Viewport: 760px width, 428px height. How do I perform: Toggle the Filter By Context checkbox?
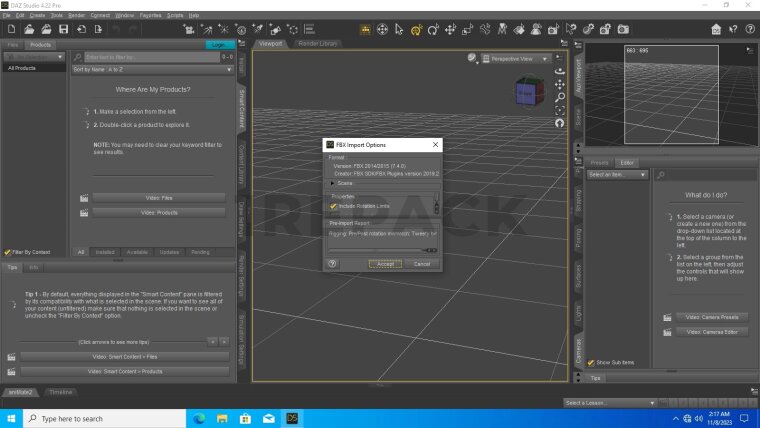tap(8, 252)
